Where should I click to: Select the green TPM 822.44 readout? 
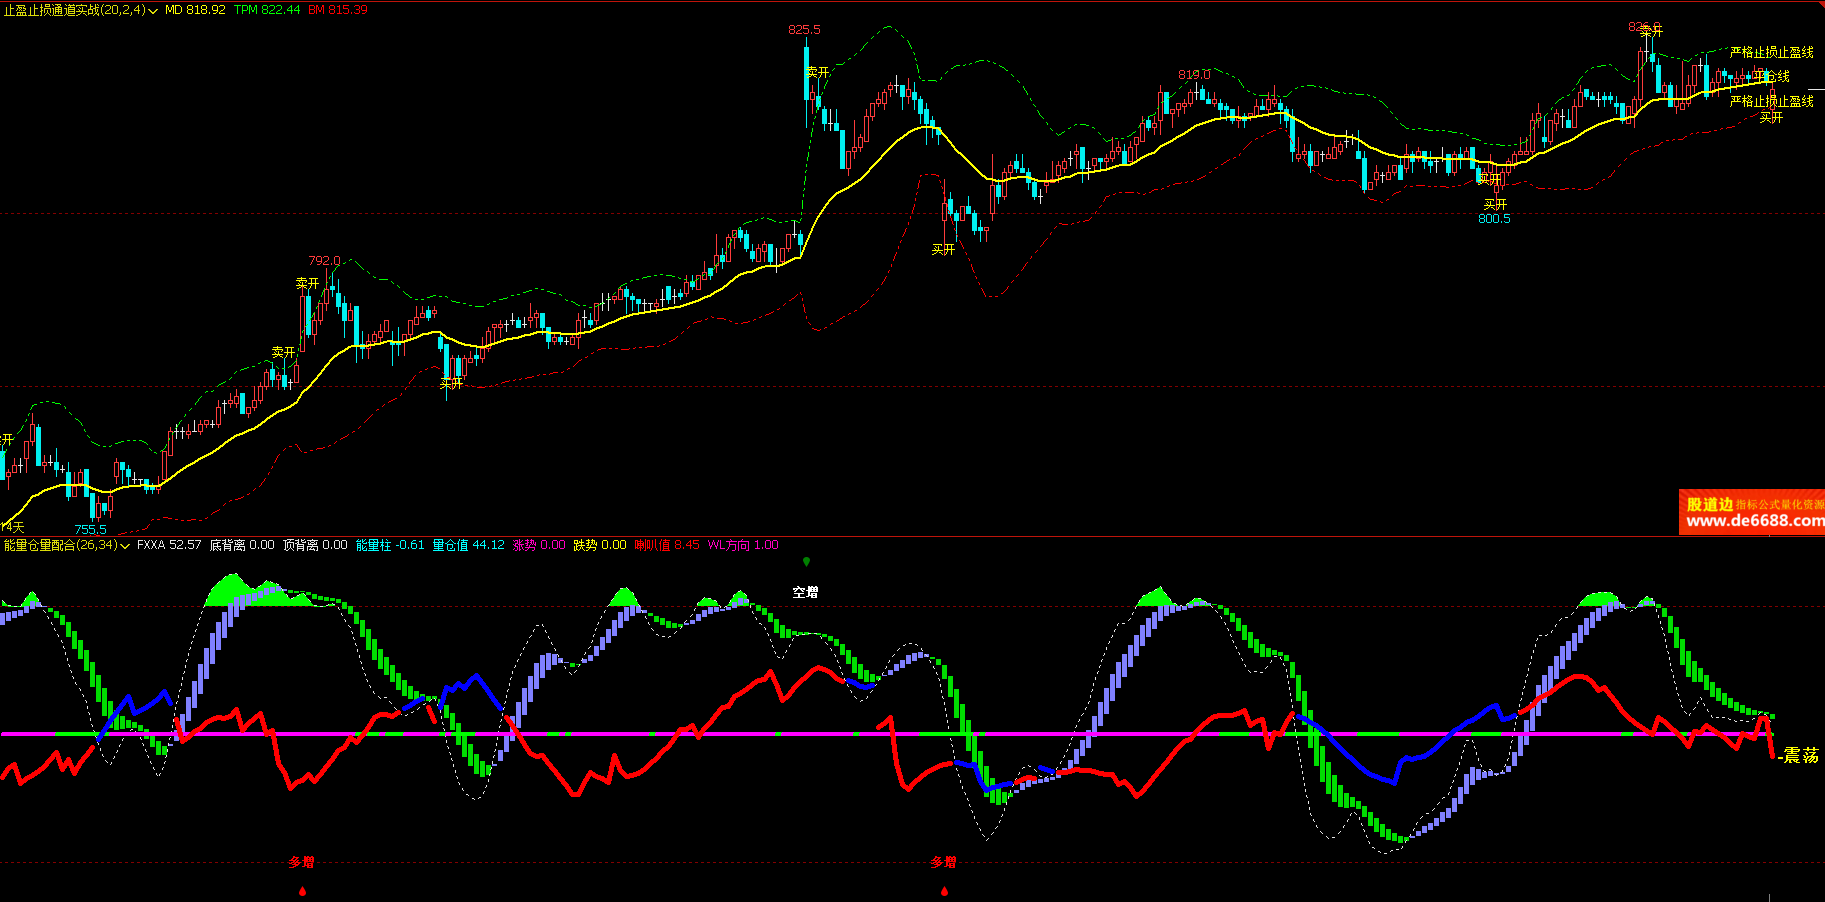coord(267,10)
